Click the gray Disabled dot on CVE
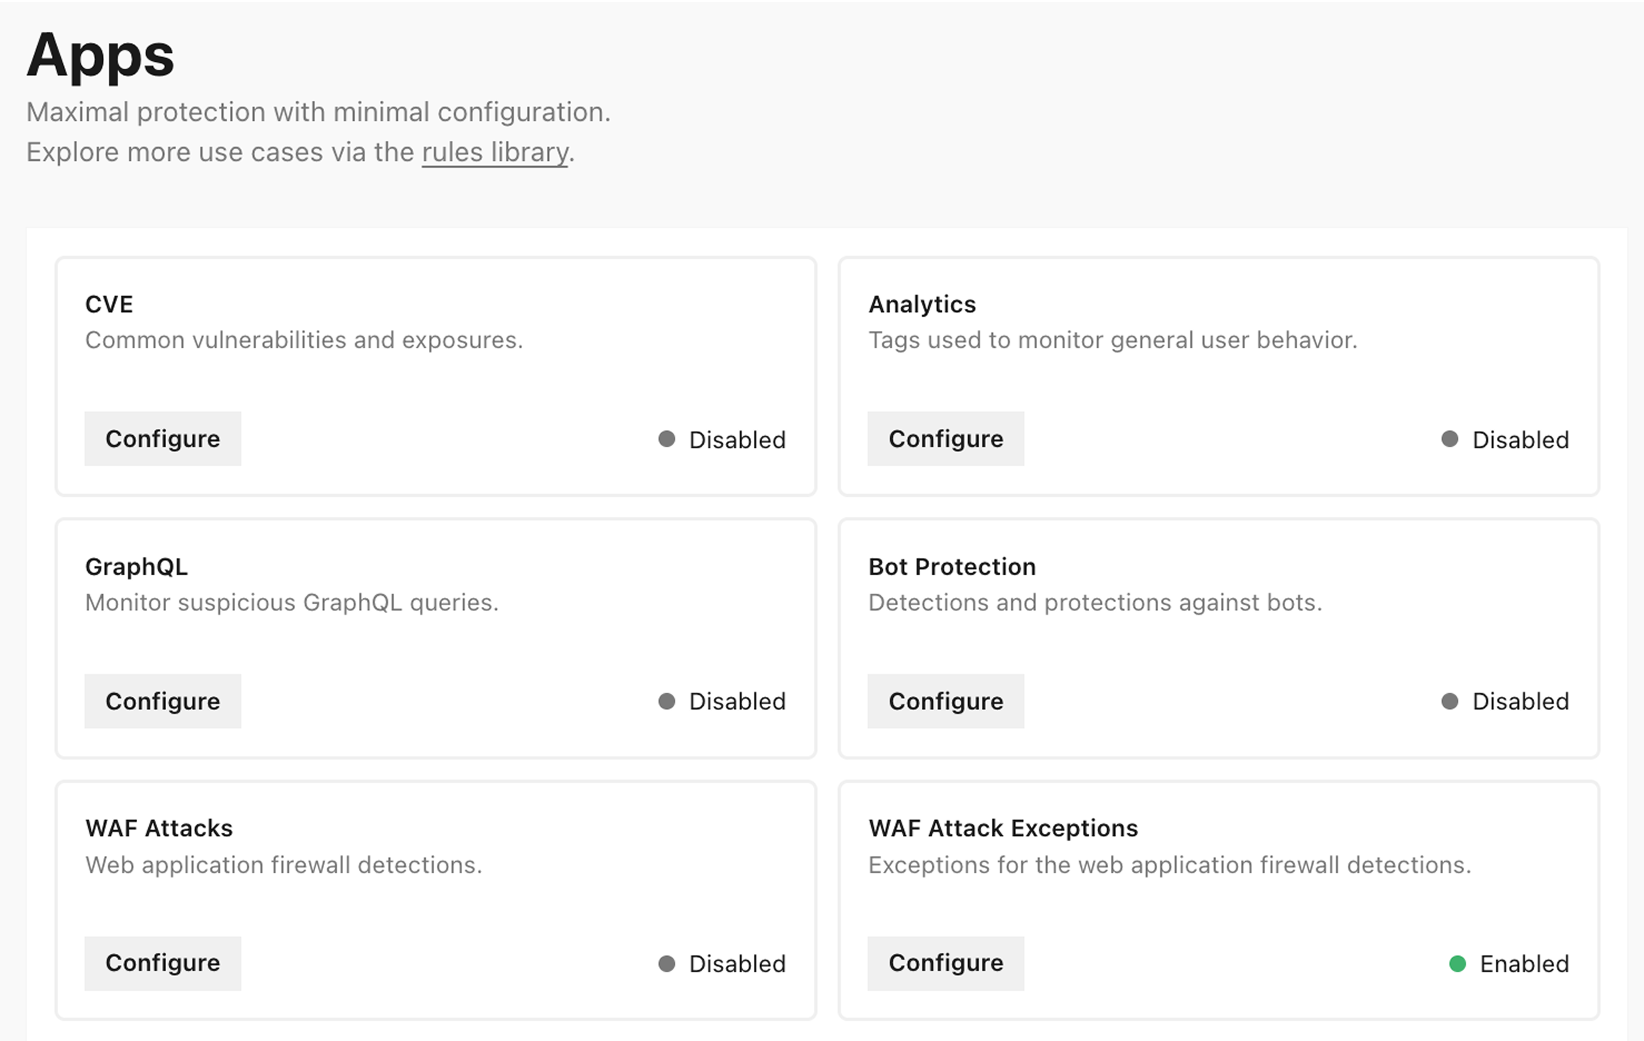 coord(667,439)
